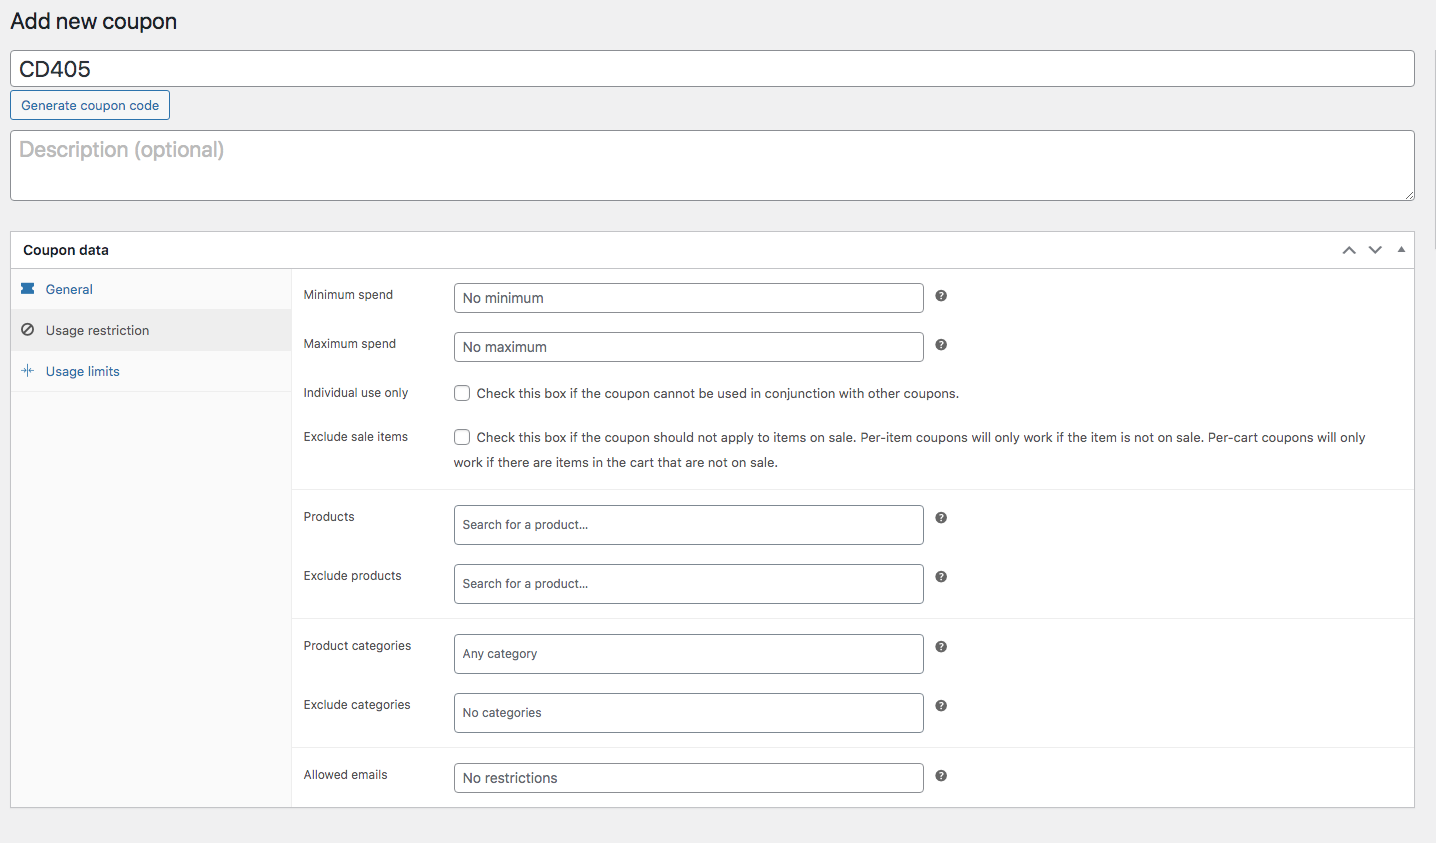The height and width of the screenshot is (843, 1436).
Task: Focus the coupon code field CD405
Action: 712,69
